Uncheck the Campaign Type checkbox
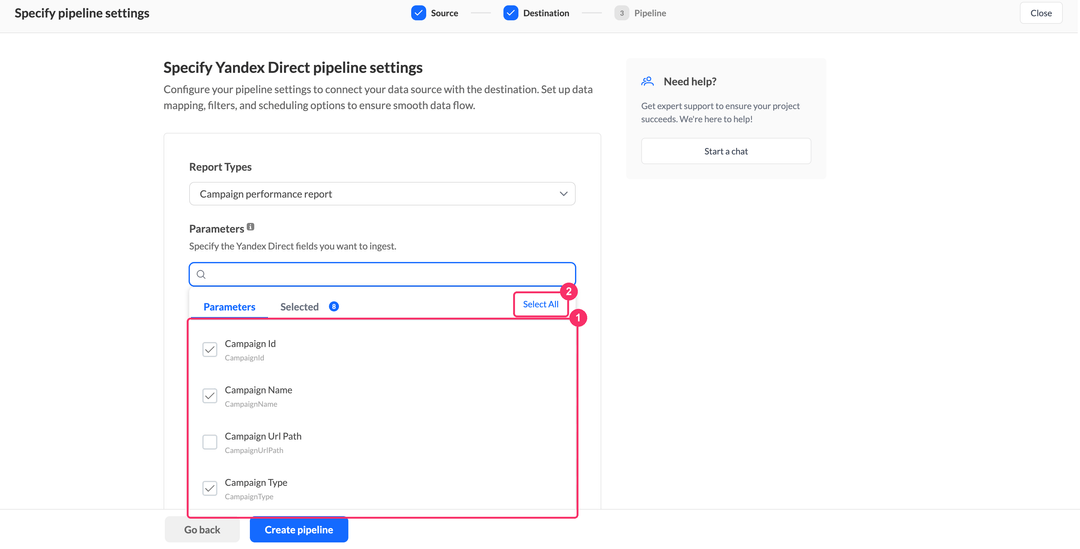The image size is (1080, 549). click(209, 488)
